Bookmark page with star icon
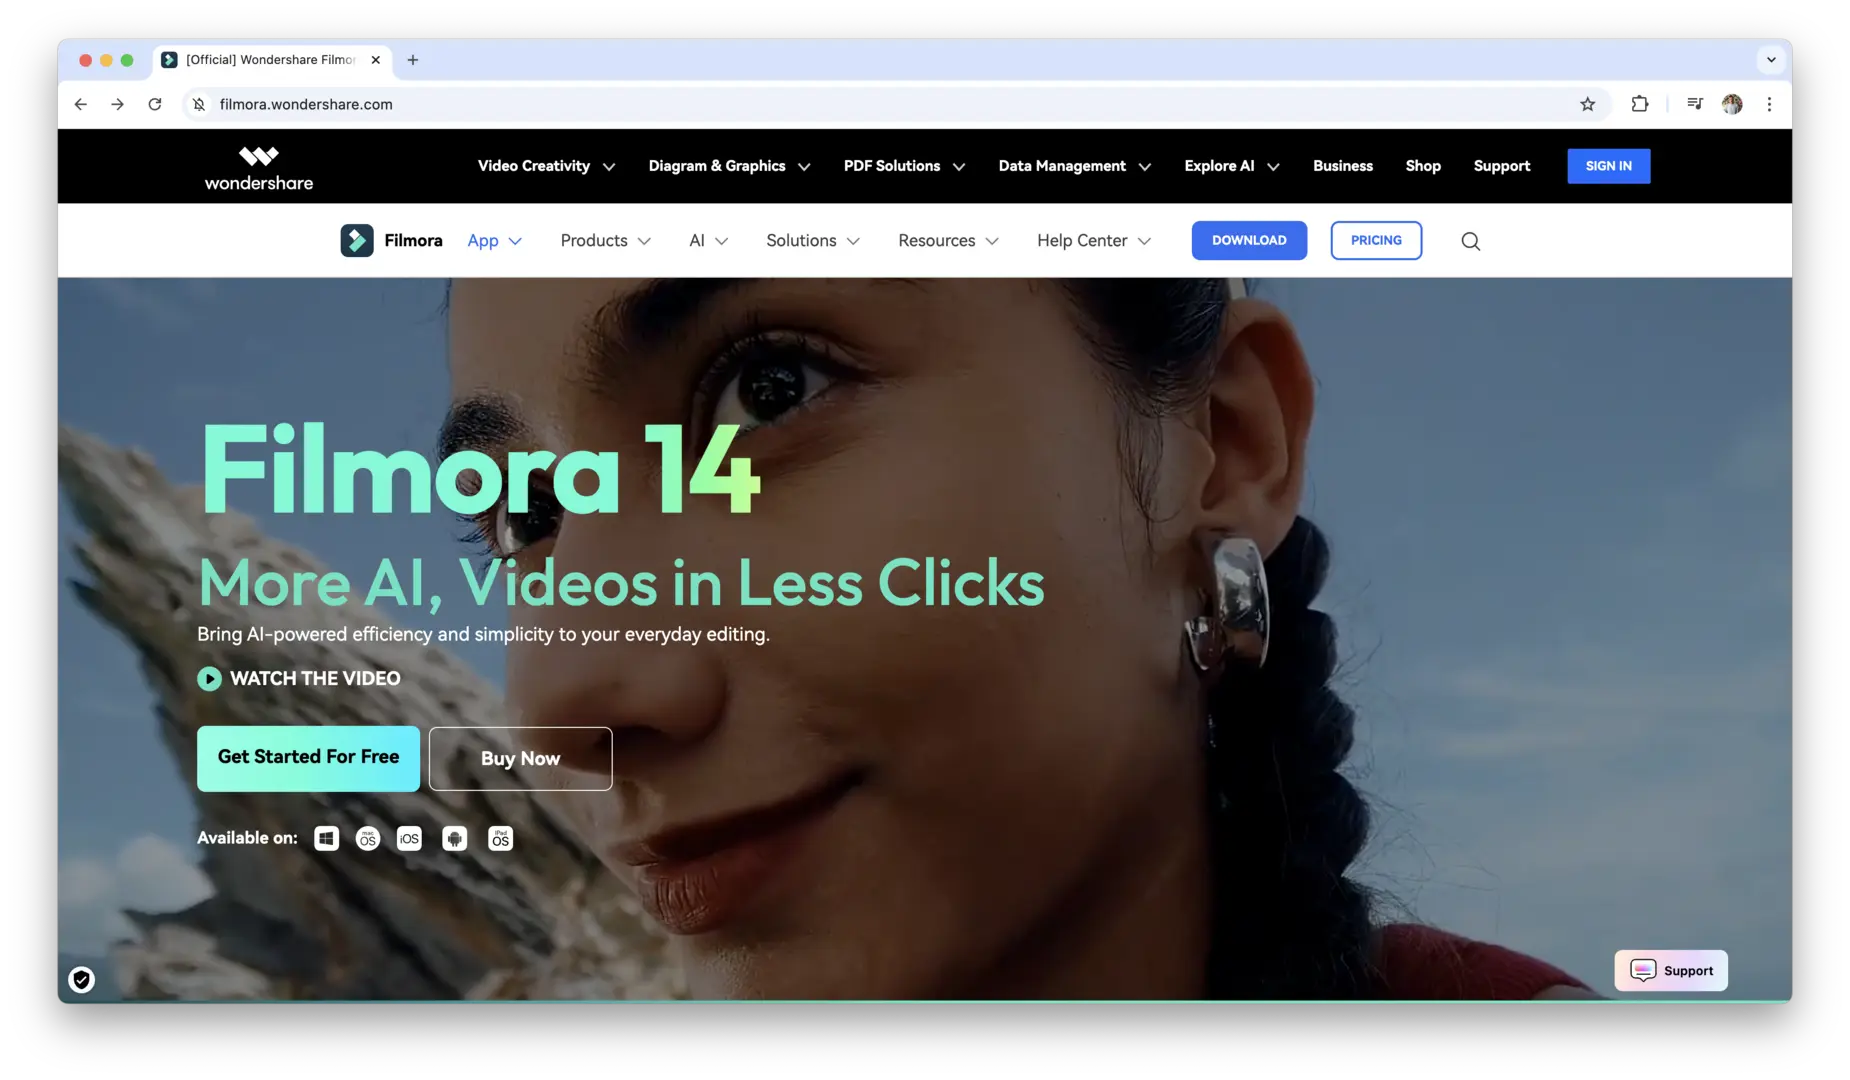Image resolution: width=1850 pixels, height=1080 pixels. click(1587, 104)
